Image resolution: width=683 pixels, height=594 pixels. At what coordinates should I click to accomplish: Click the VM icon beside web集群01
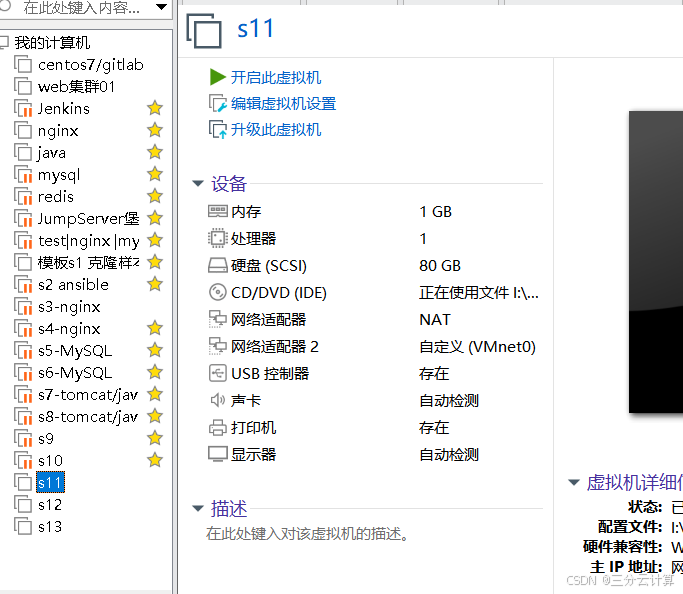point(23,86)
